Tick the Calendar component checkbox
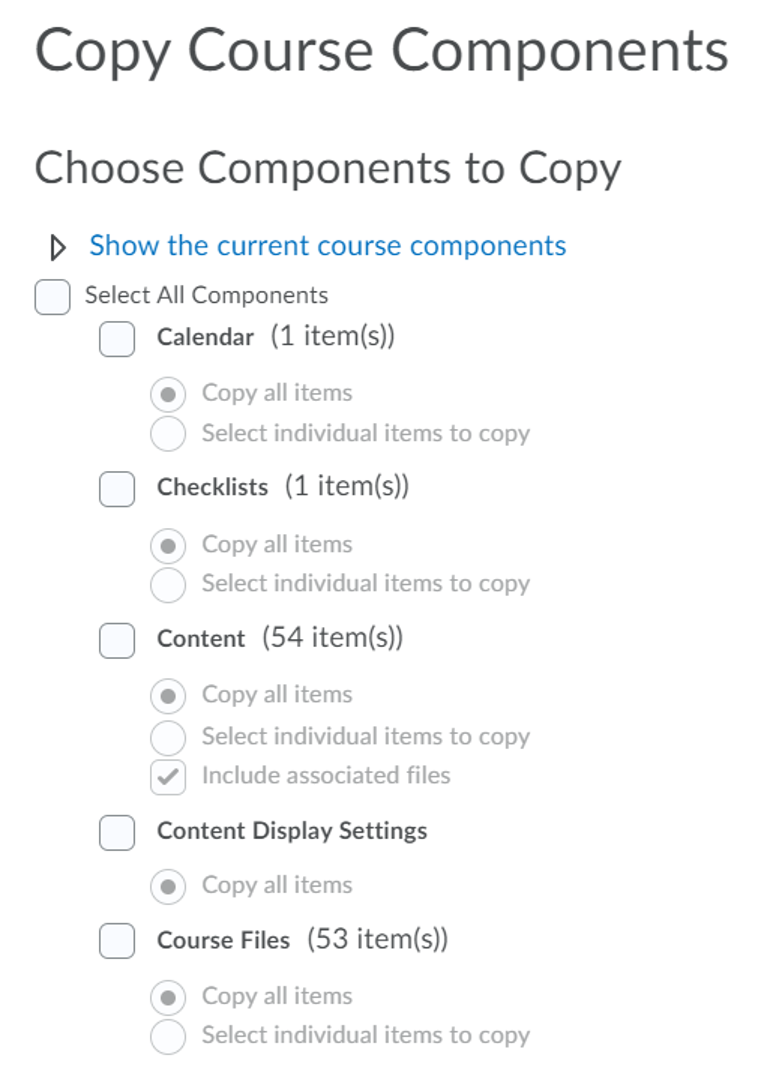This screenshot has height=1068, width=774. 117,339
